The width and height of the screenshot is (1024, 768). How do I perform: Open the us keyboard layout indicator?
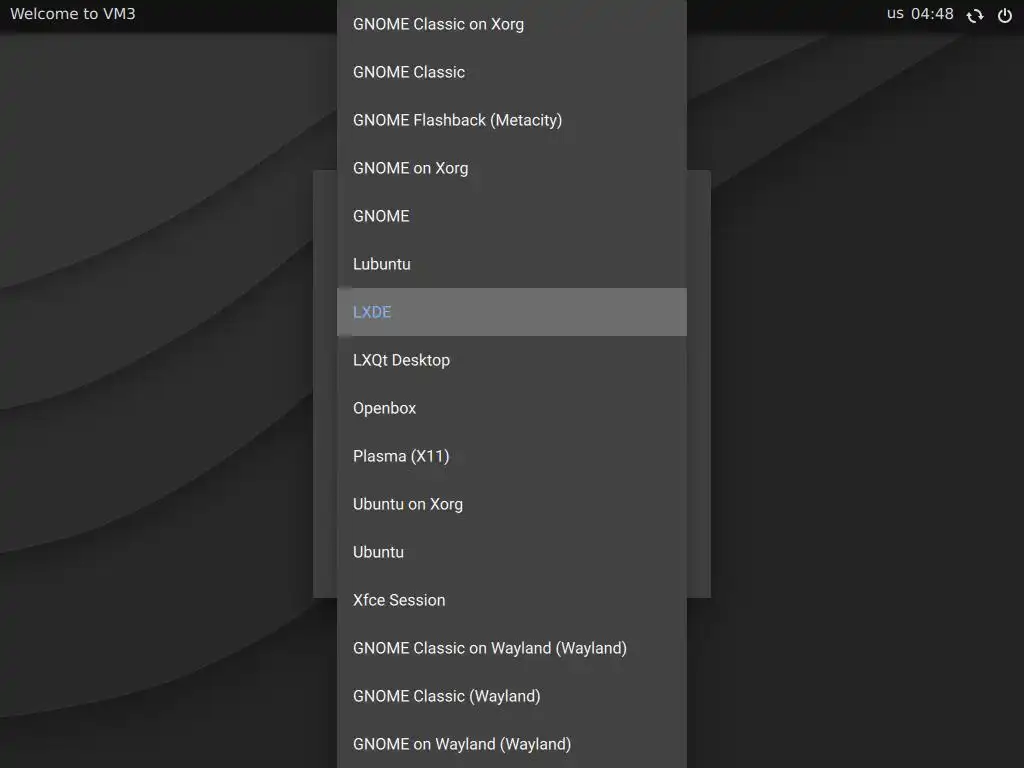click(895, 14)
